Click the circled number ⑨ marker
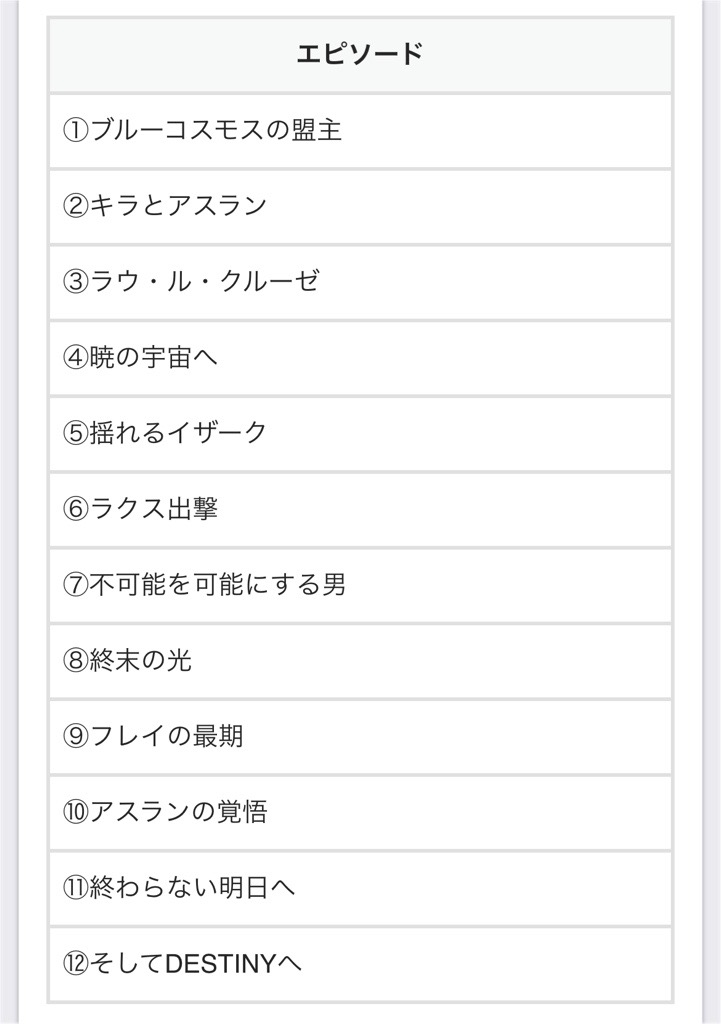 click(x=76, y=737)
